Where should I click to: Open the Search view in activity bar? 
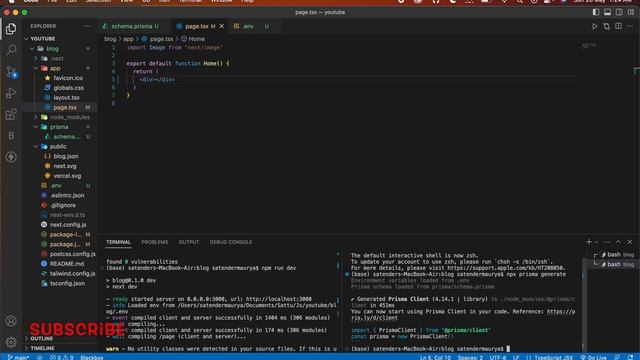[11, 50]
